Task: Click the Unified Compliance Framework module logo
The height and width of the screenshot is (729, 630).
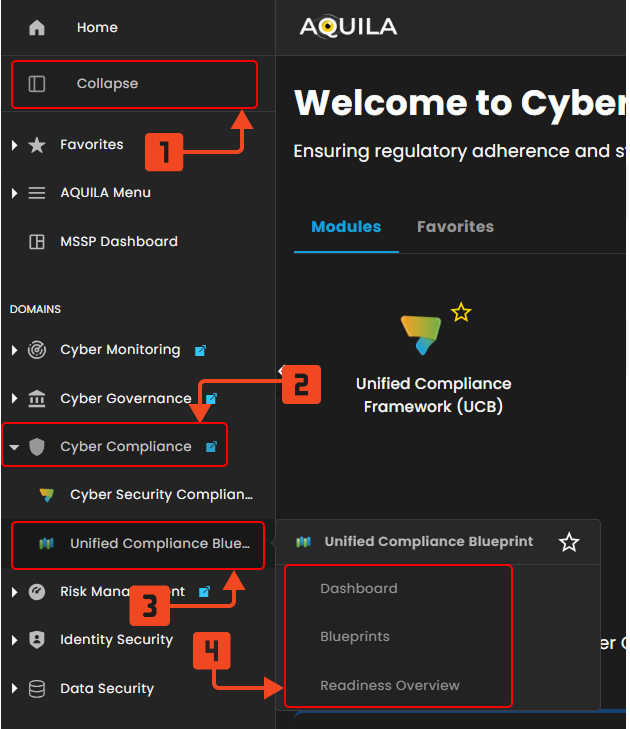Action: pyautogui.click(x=420, y=335)
